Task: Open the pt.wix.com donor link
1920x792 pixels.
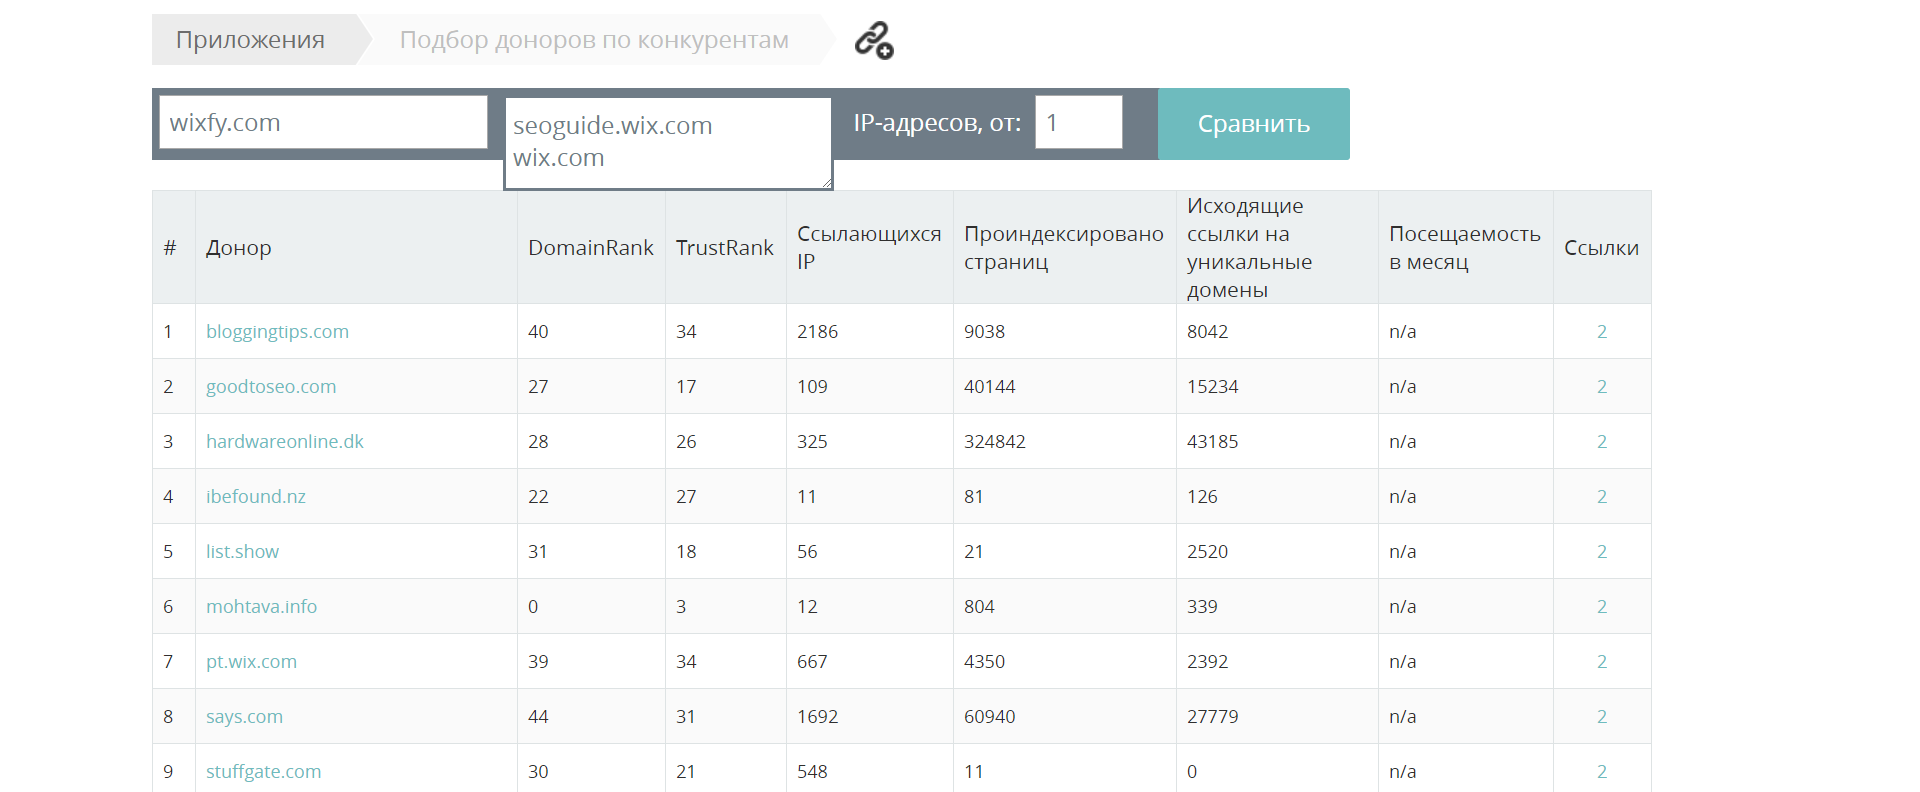Action: [x=251, y=662]
